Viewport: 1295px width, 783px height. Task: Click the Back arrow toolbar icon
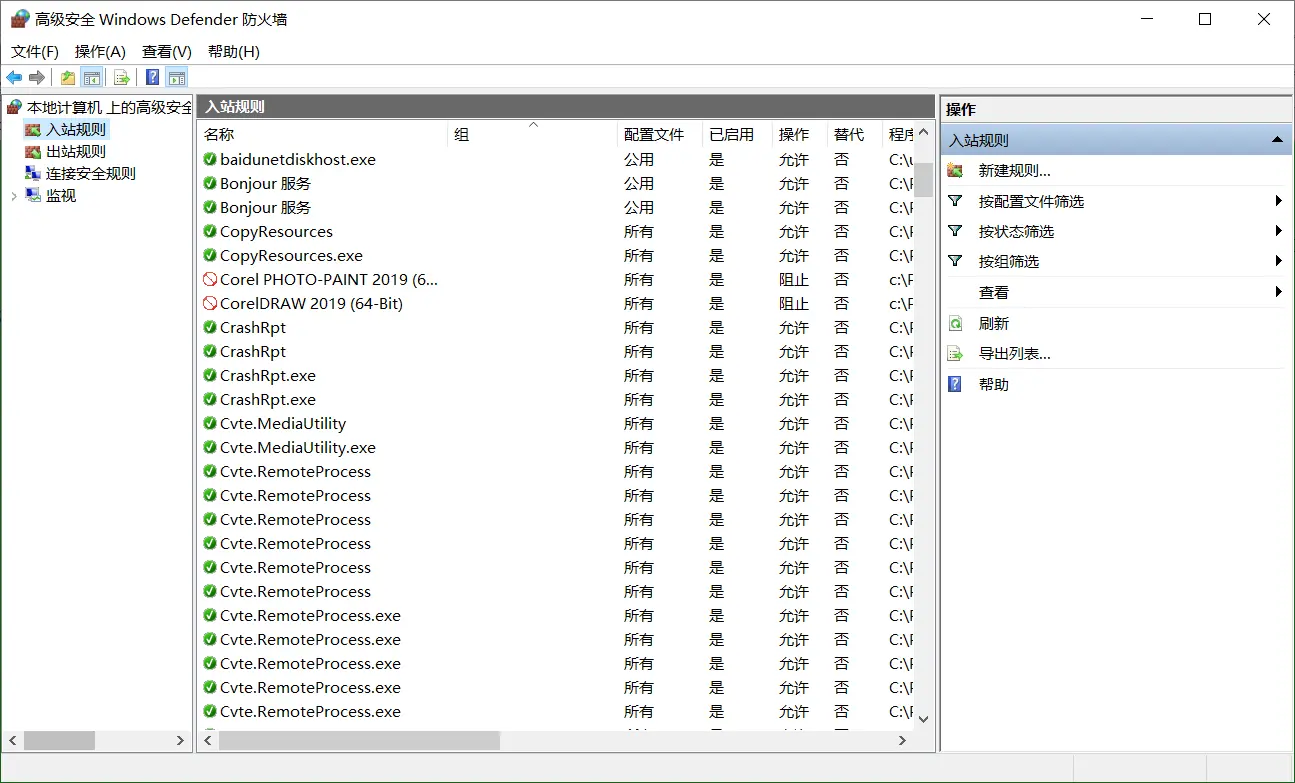point(14,78)
